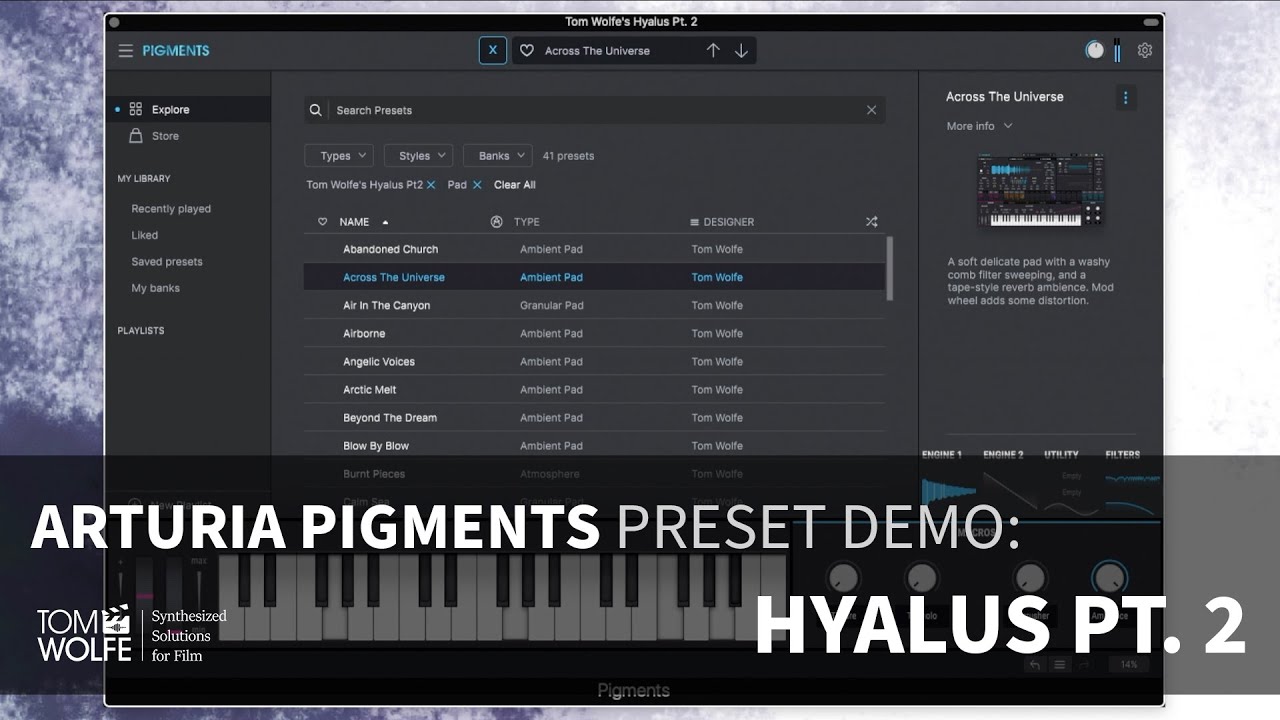Screen dimensions: 1280x720
Task: Open Recently played presets
Action: pos(171,209)
